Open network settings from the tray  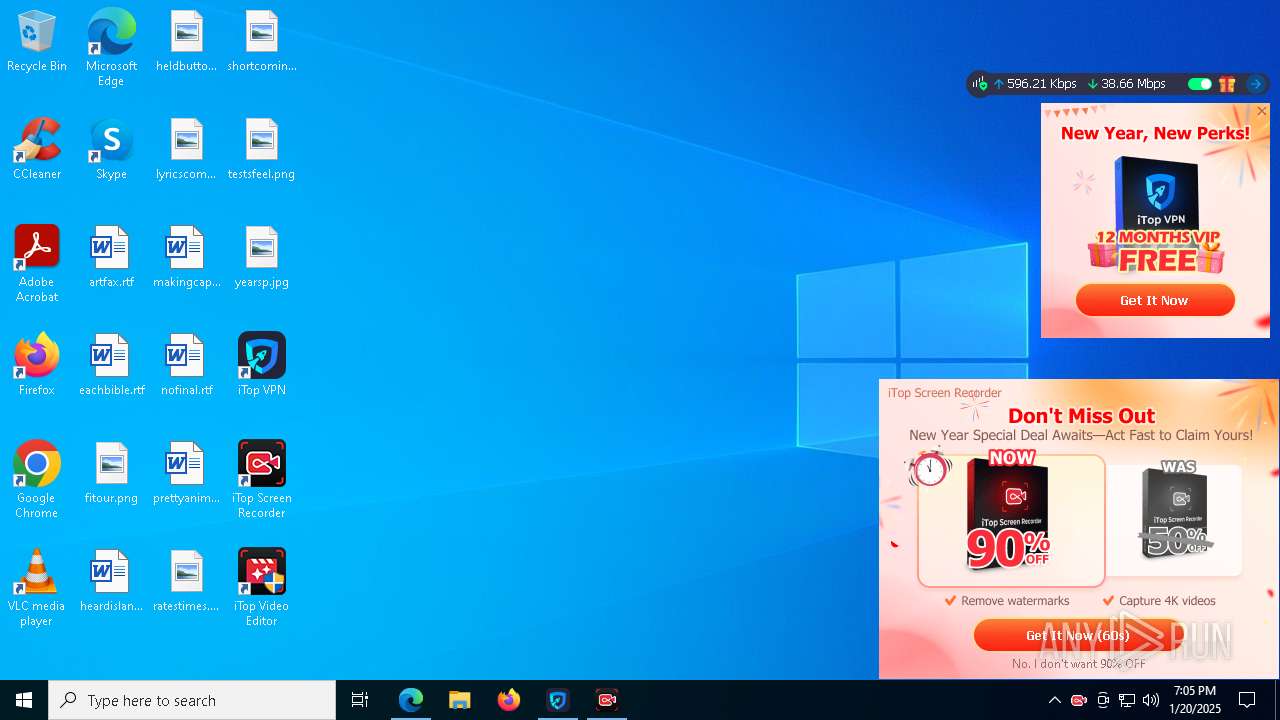click(1127, 700)
